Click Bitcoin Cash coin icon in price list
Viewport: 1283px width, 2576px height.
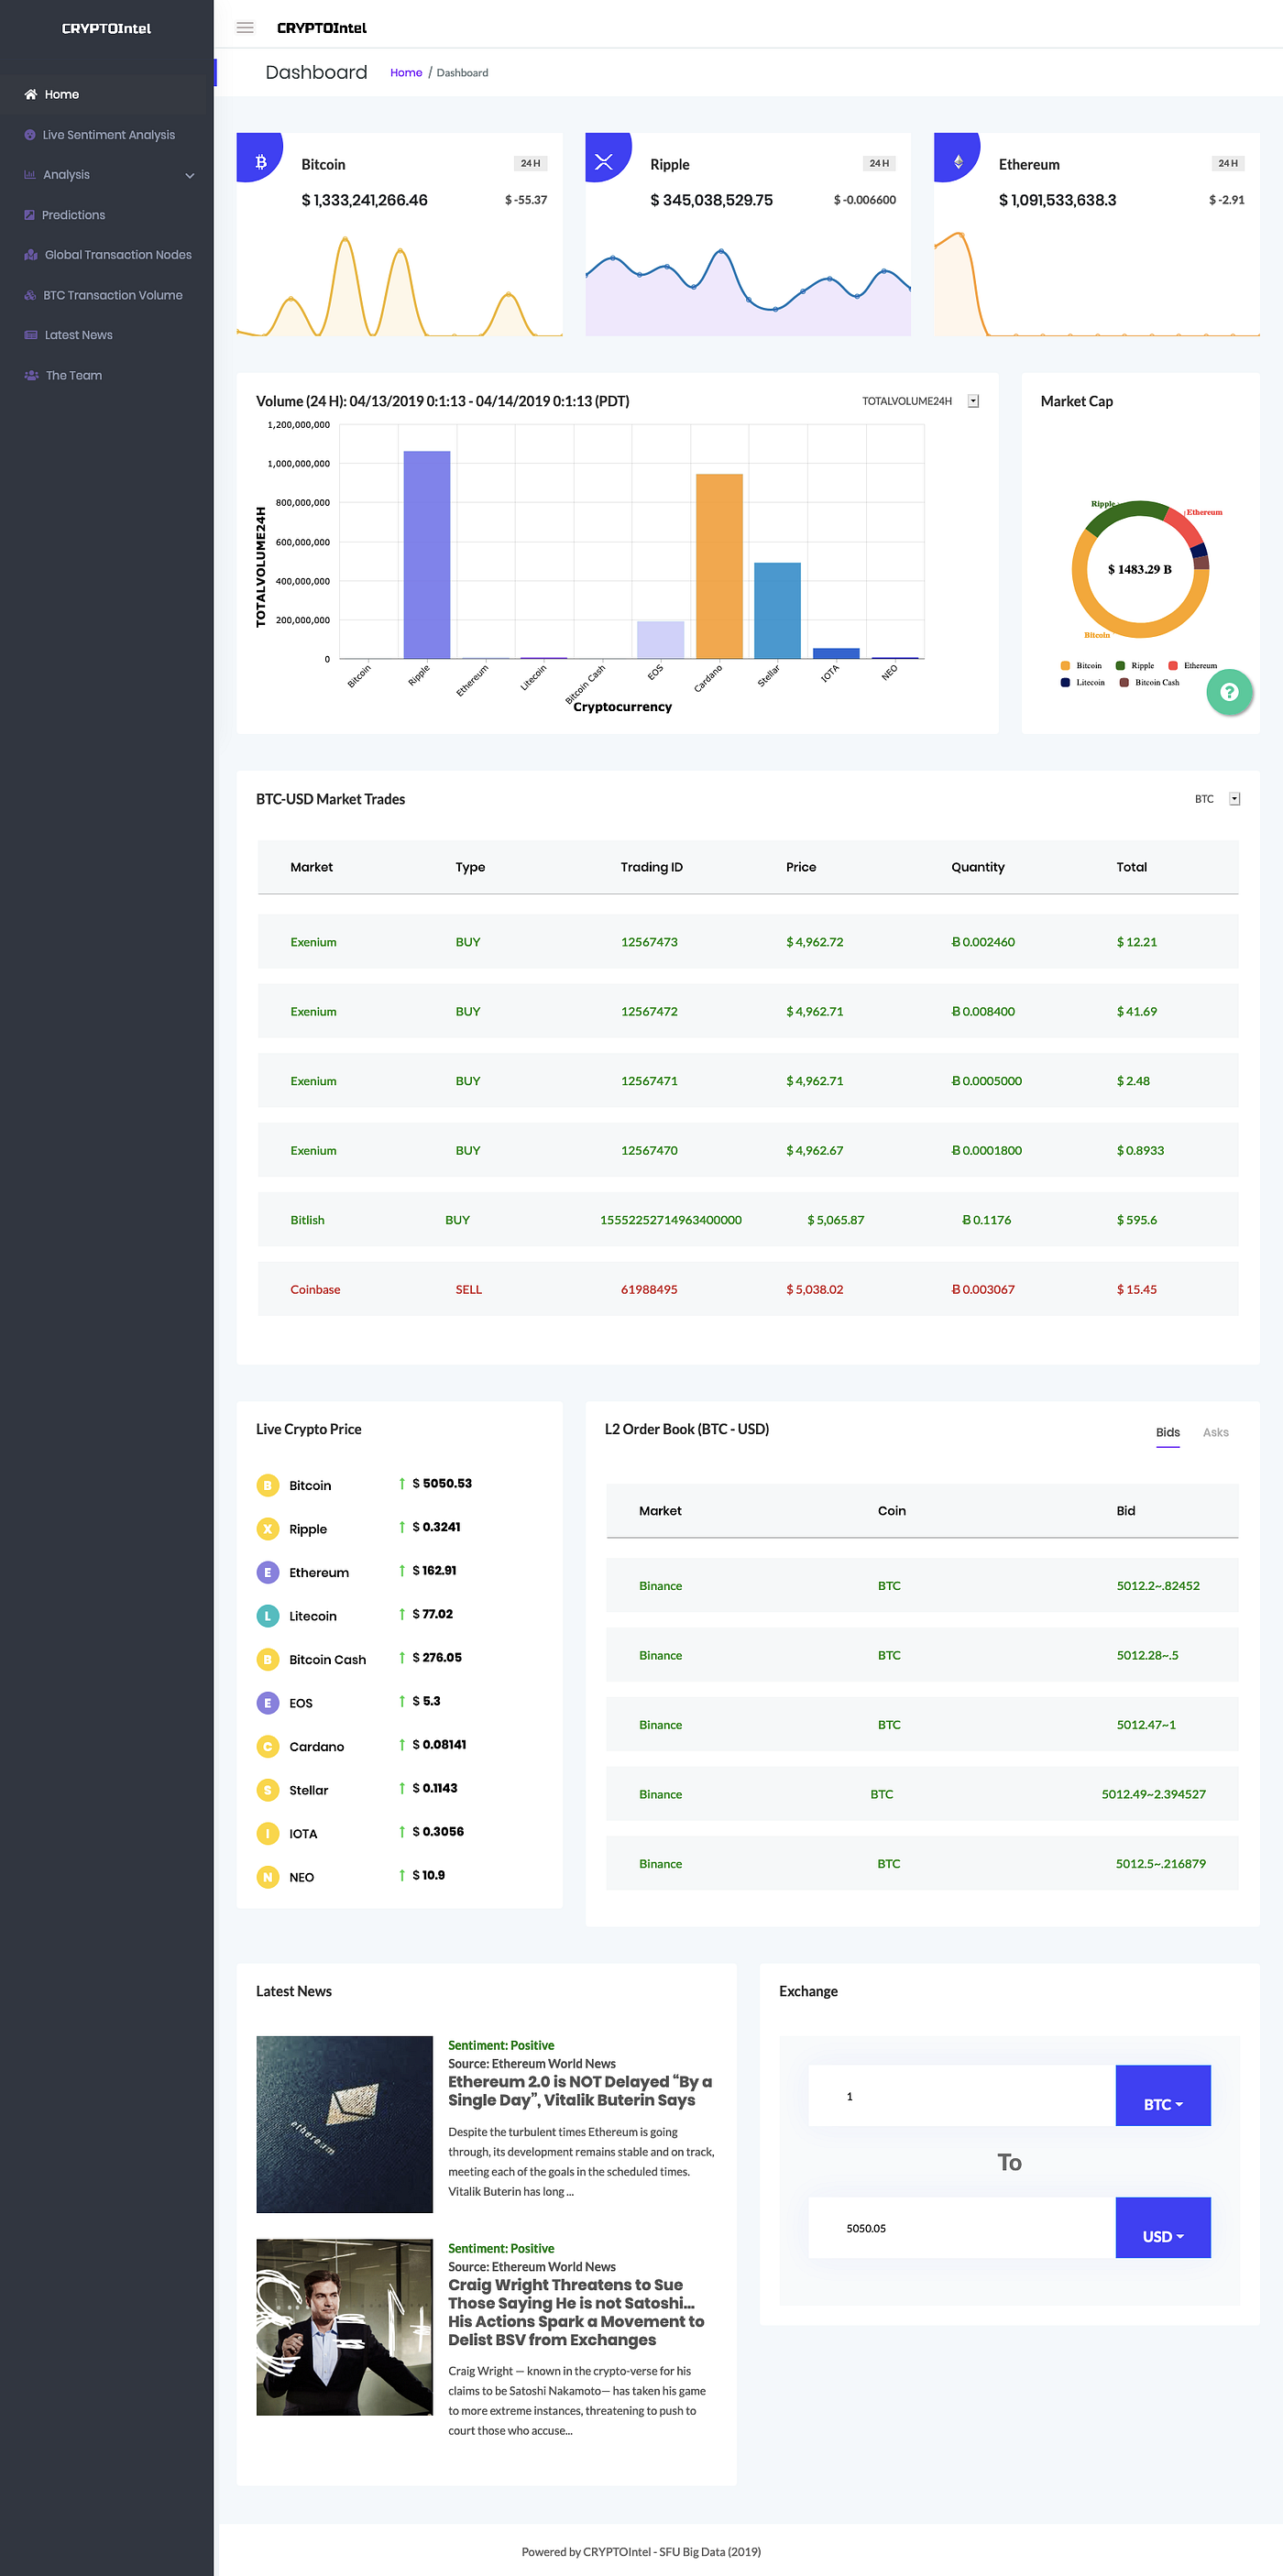[267, 1659]
